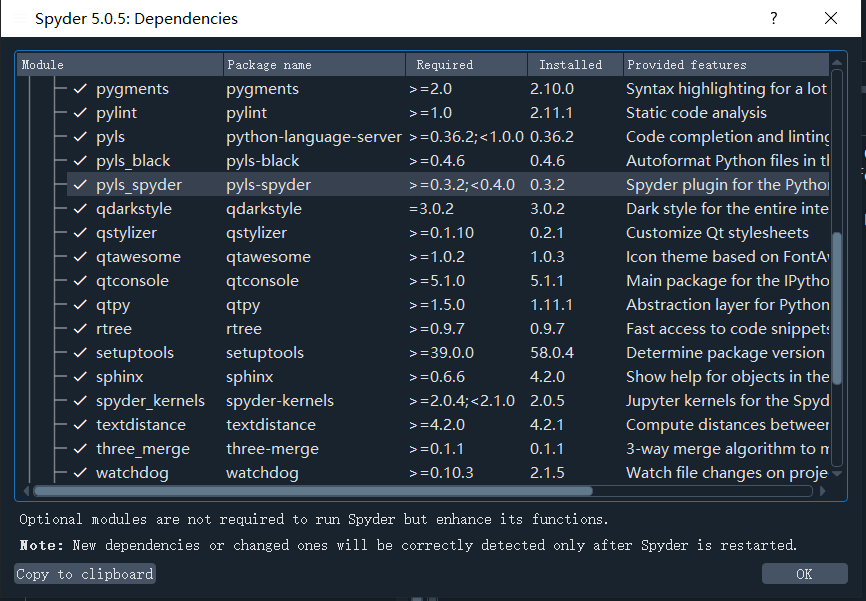Click the help question mark in title bar
Image resolution: width=866 pixels, height=601 pixels.
tap(774, 18)
